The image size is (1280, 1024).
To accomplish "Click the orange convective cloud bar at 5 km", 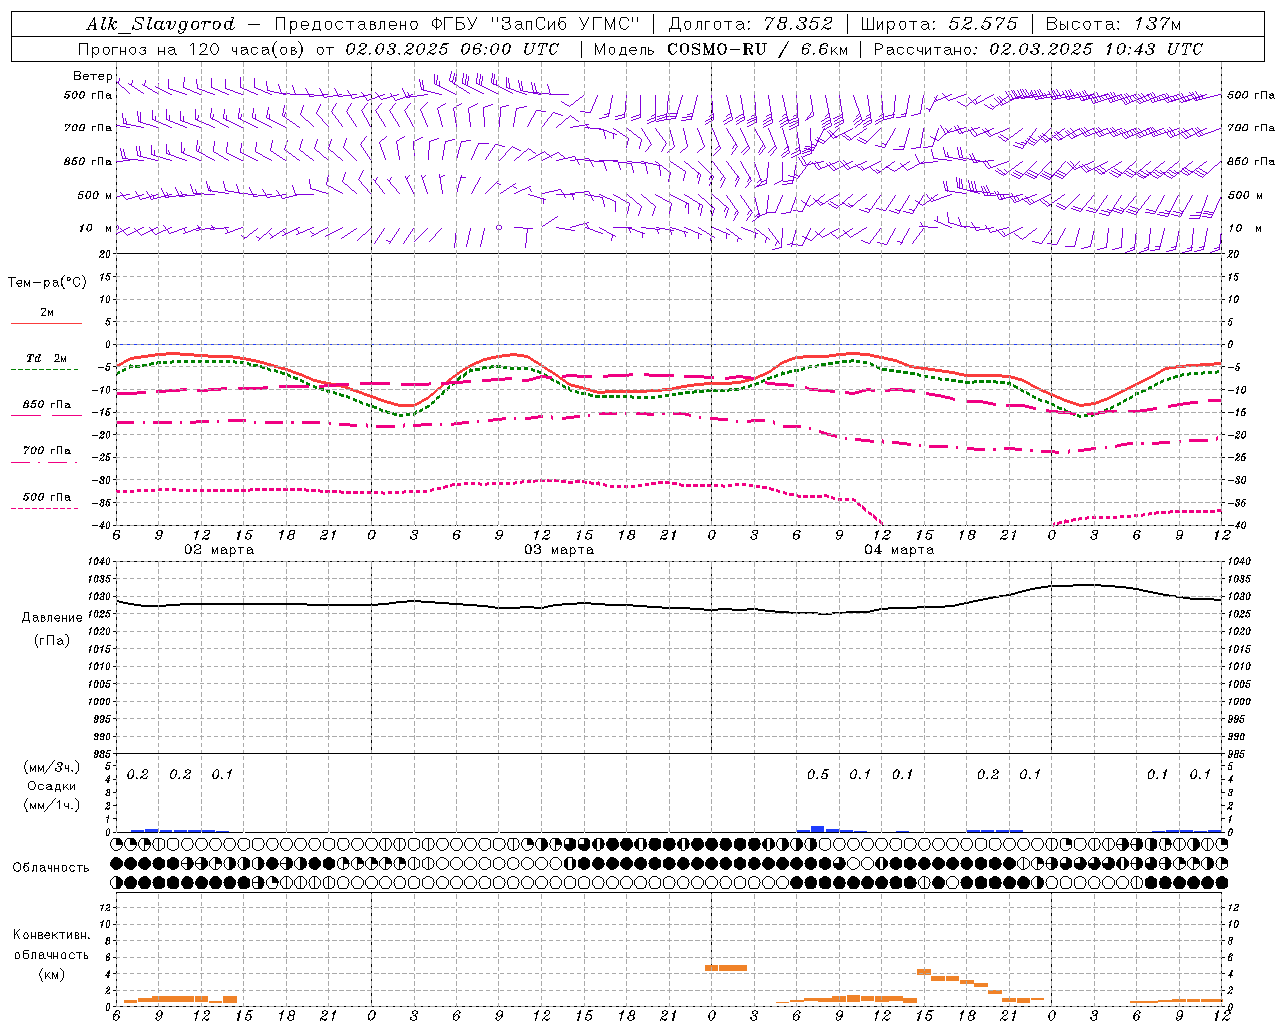I will click(726, 967).
